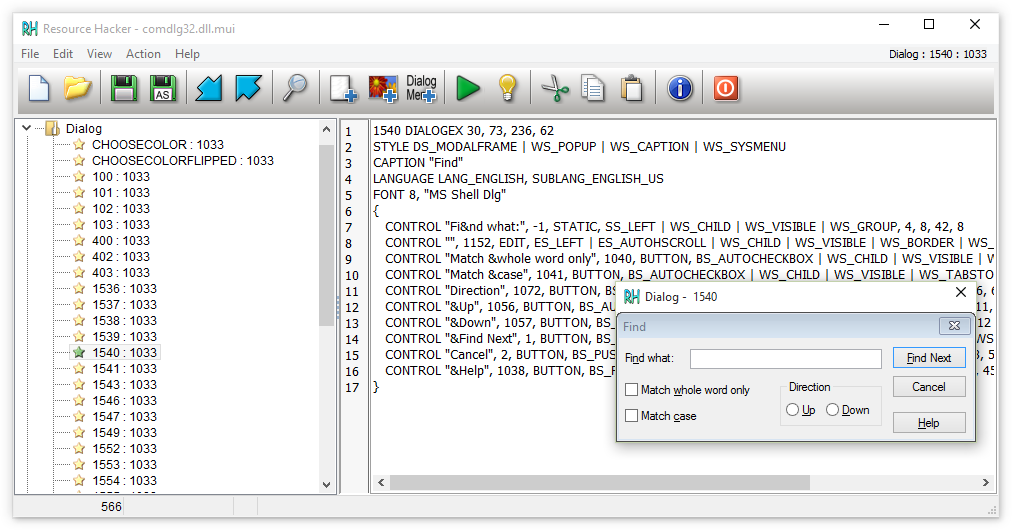The height and width of the screenshot is (530, 1012).
Task: Add new blank script resource icon
Action: [x=343, y=88]
